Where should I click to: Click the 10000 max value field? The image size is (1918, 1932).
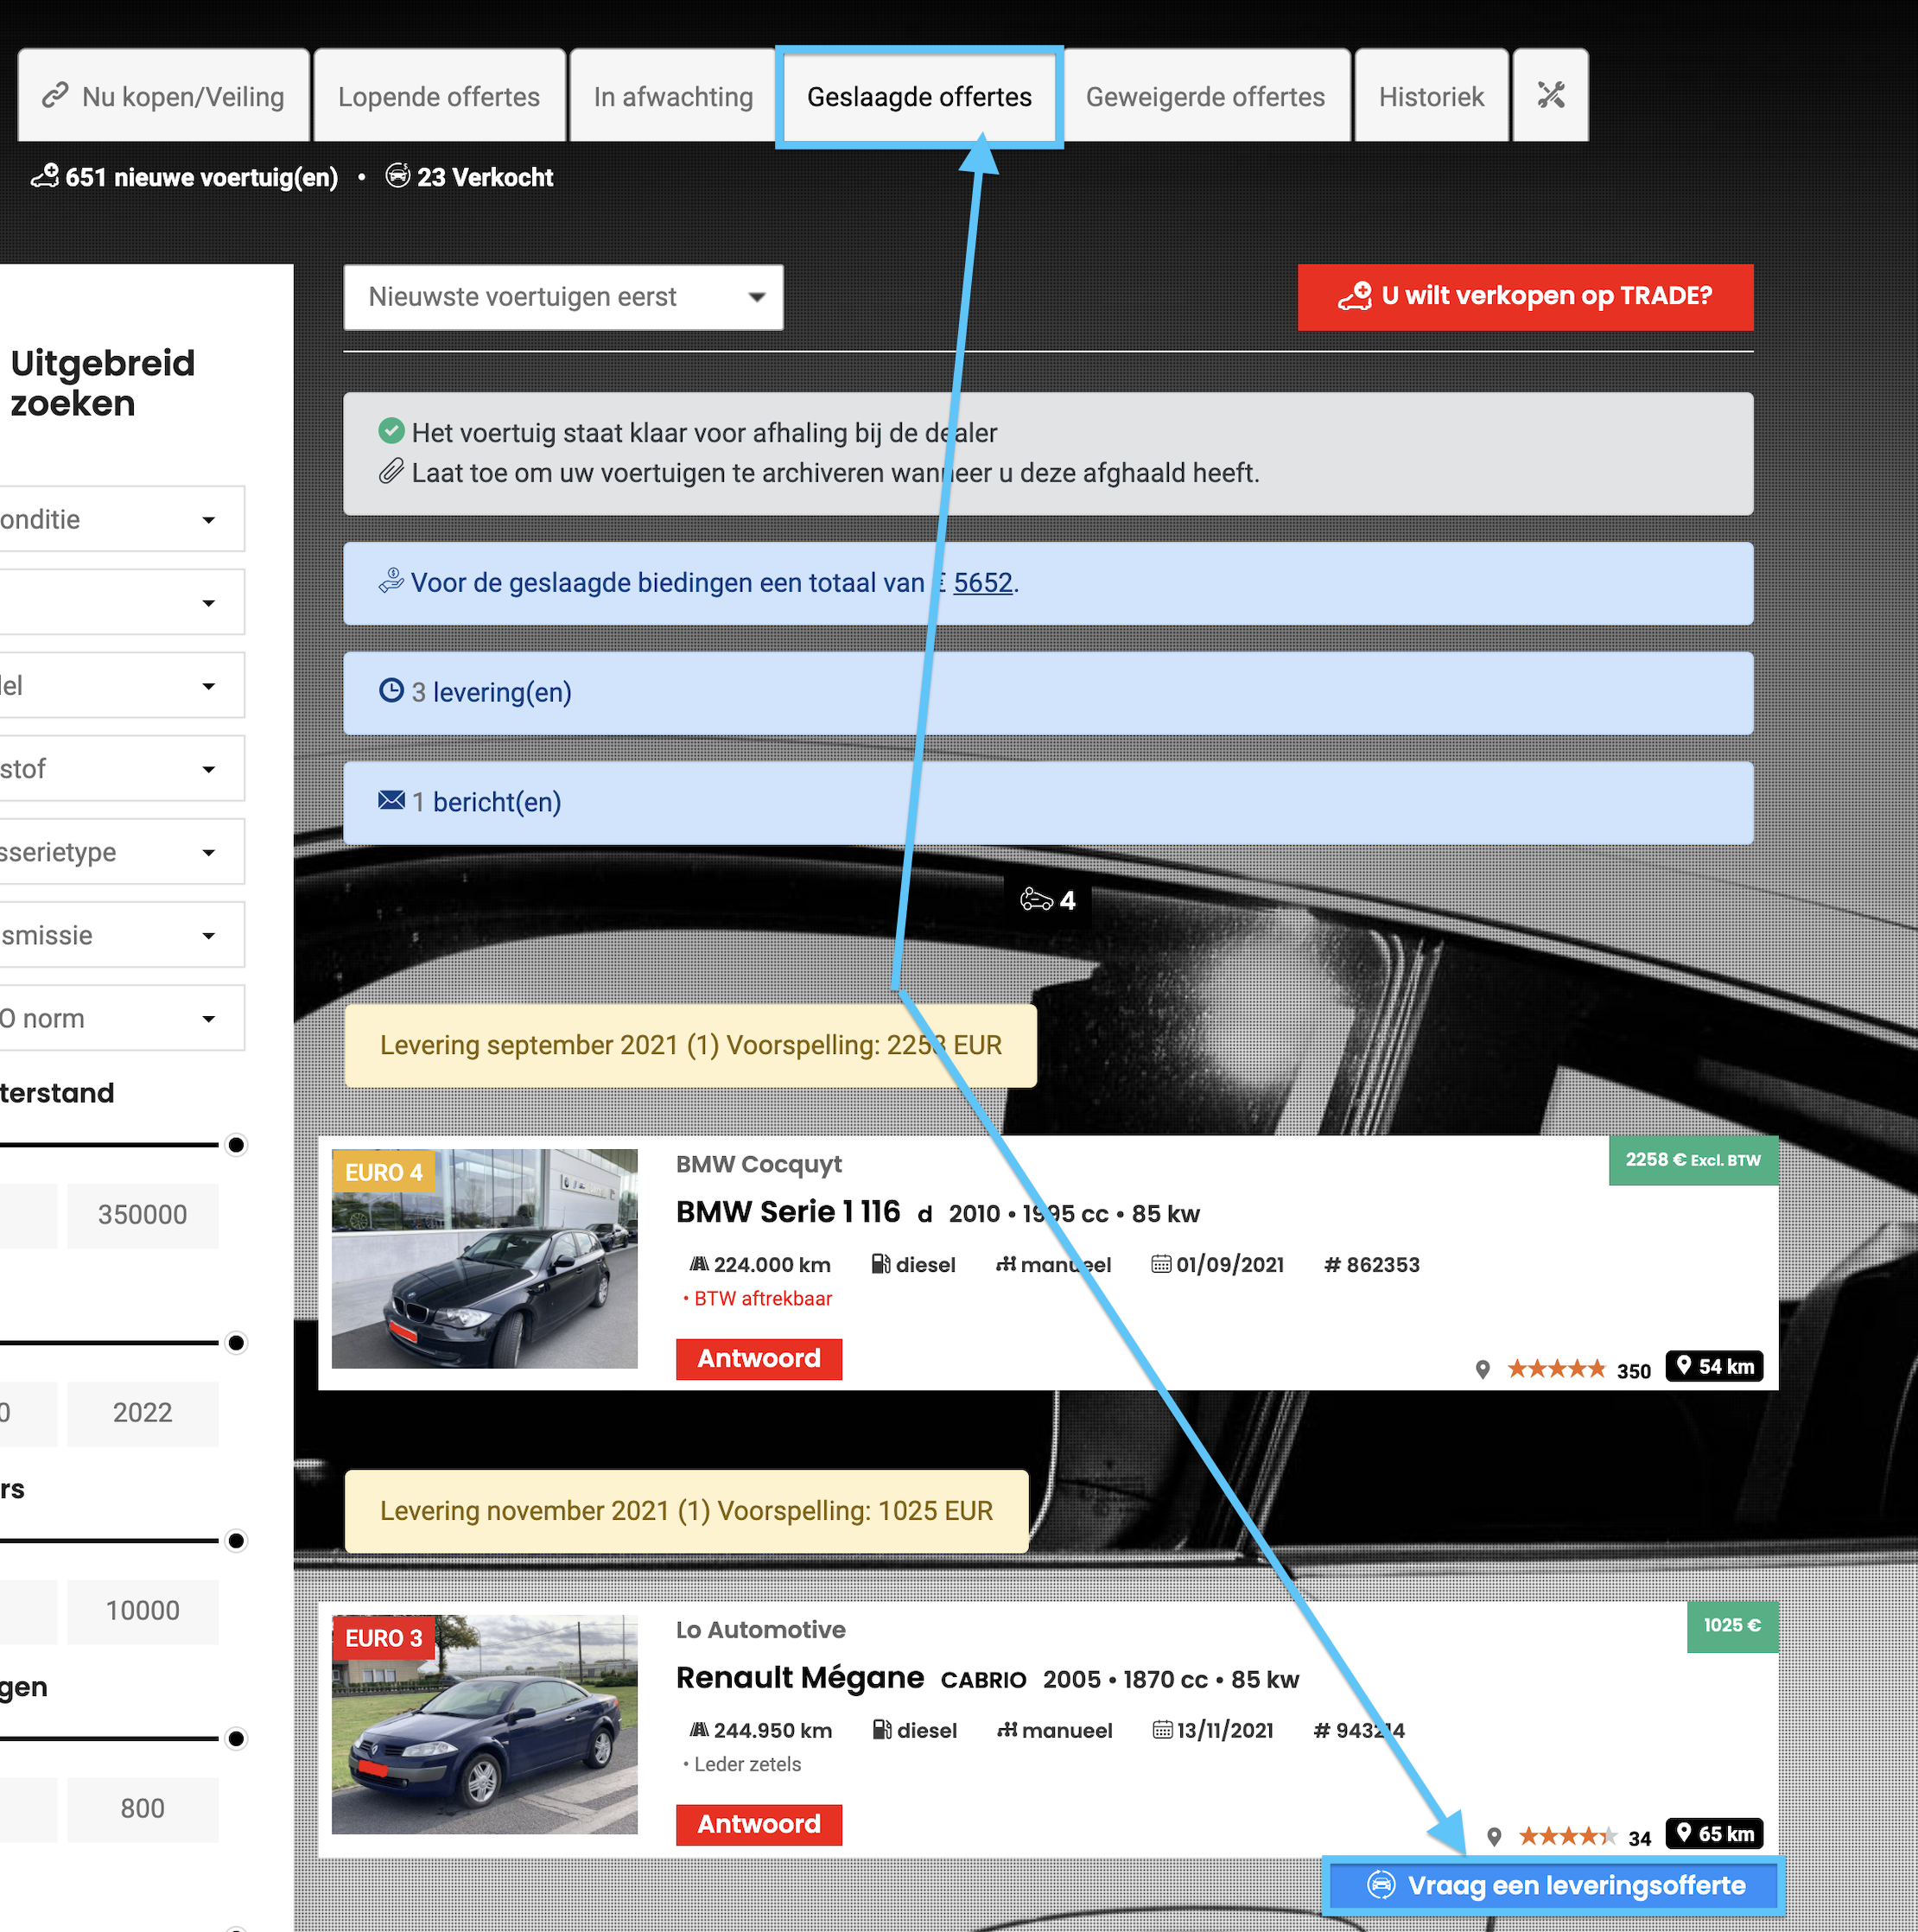[x=143, y=1611]
